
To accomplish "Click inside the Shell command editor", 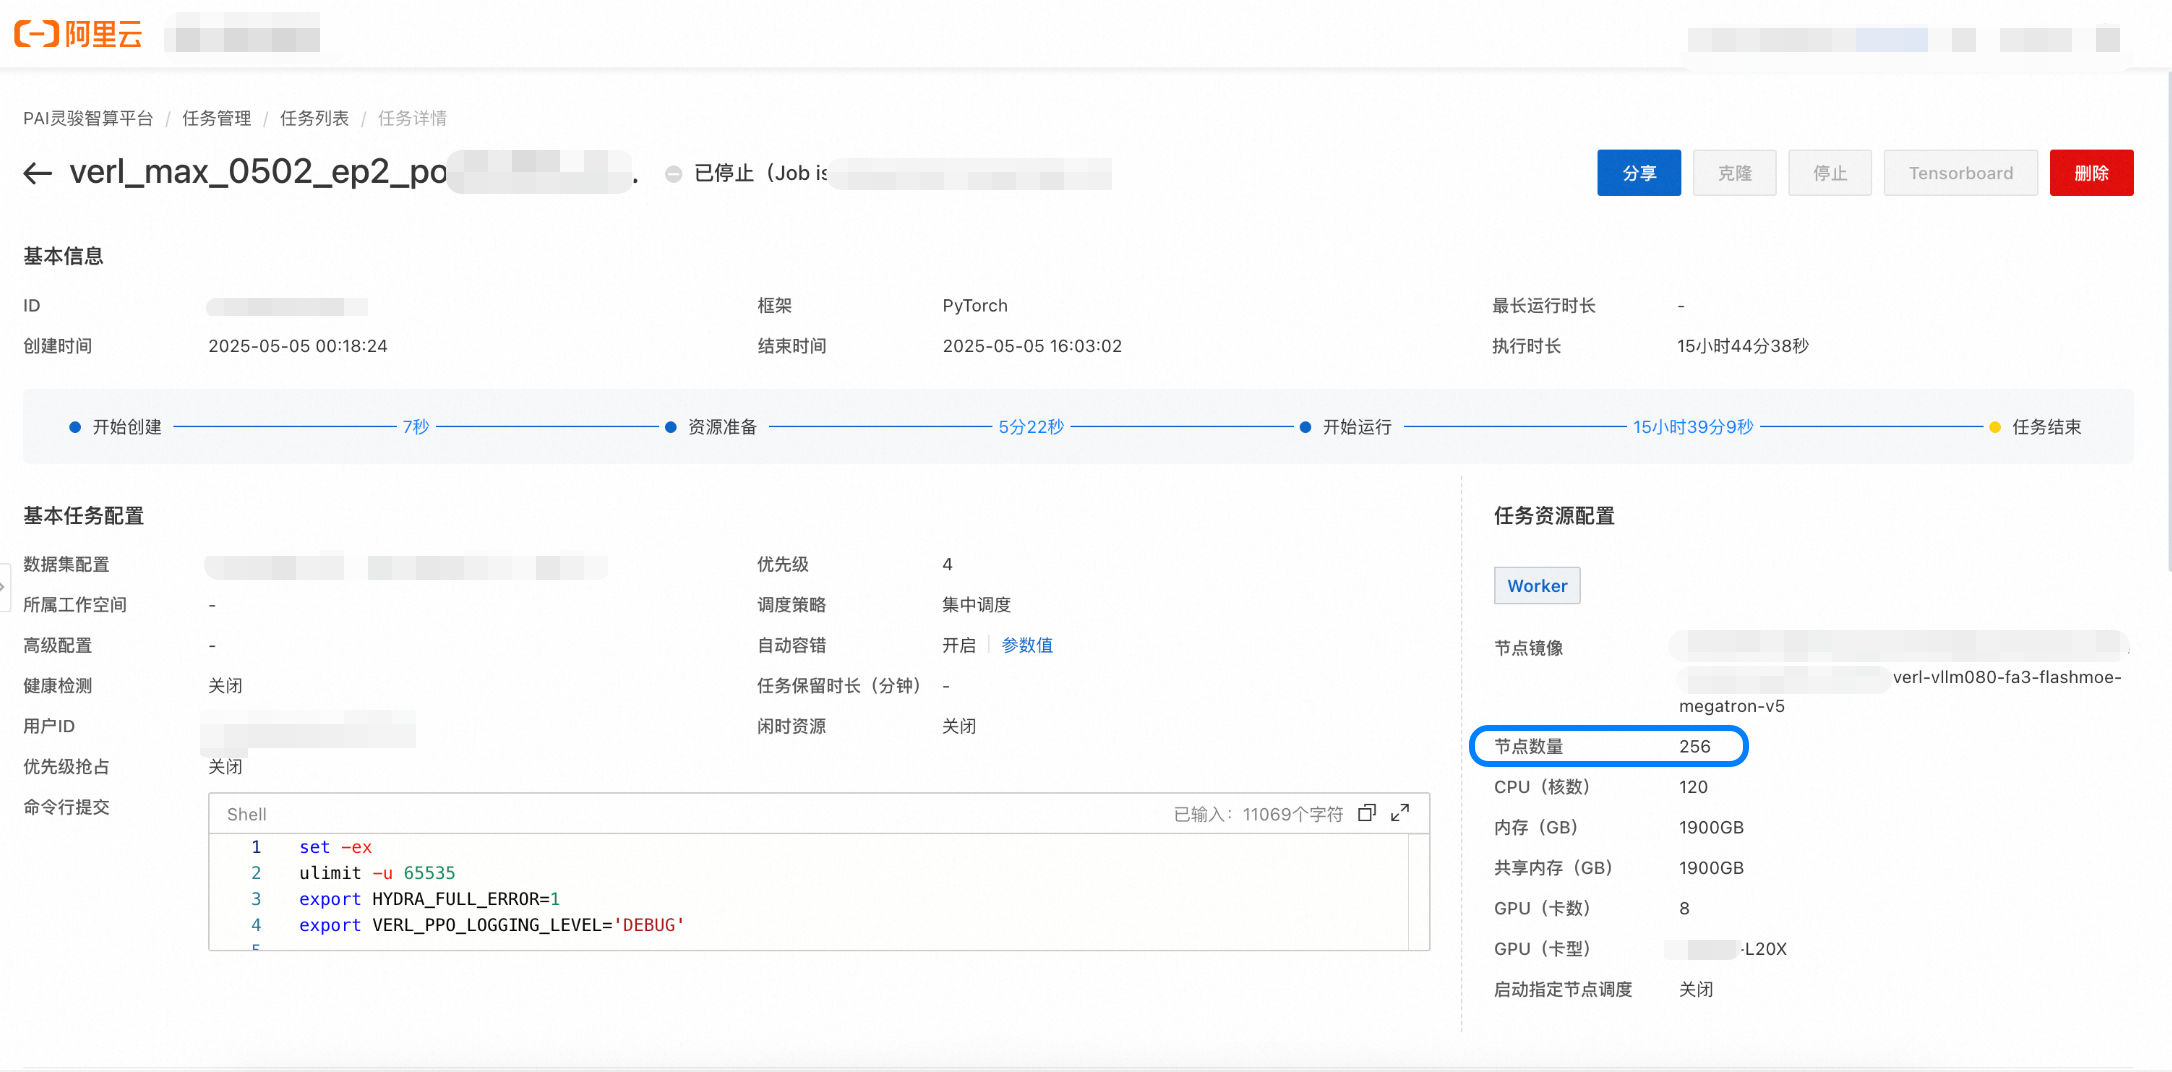I will tap(808, 890).
